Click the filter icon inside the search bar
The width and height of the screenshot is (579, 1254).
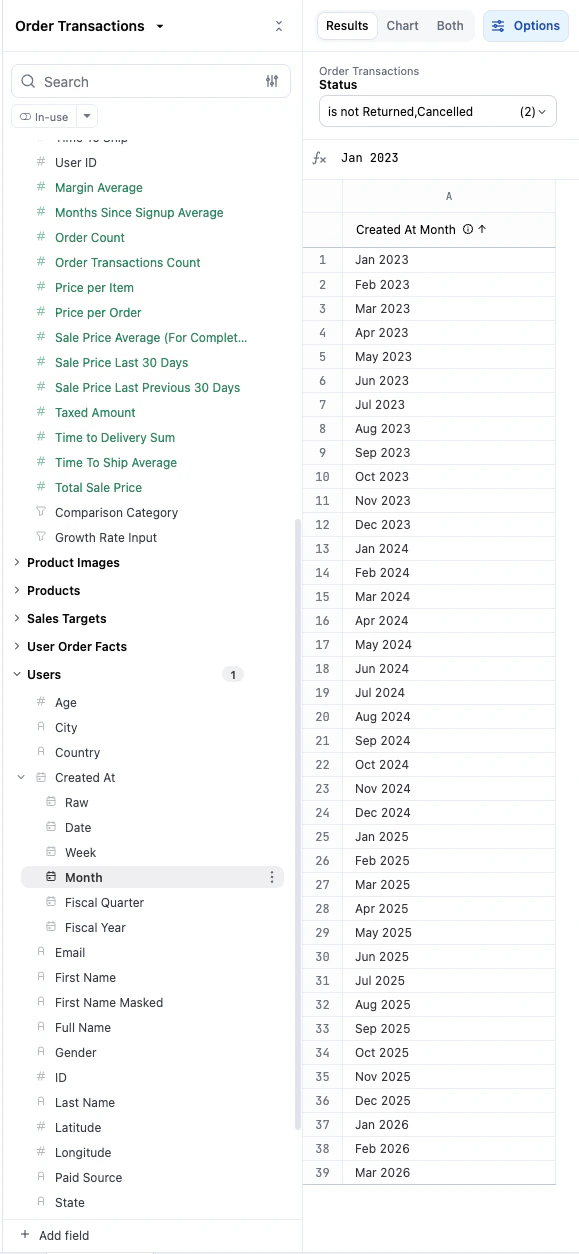click(271, 81)
